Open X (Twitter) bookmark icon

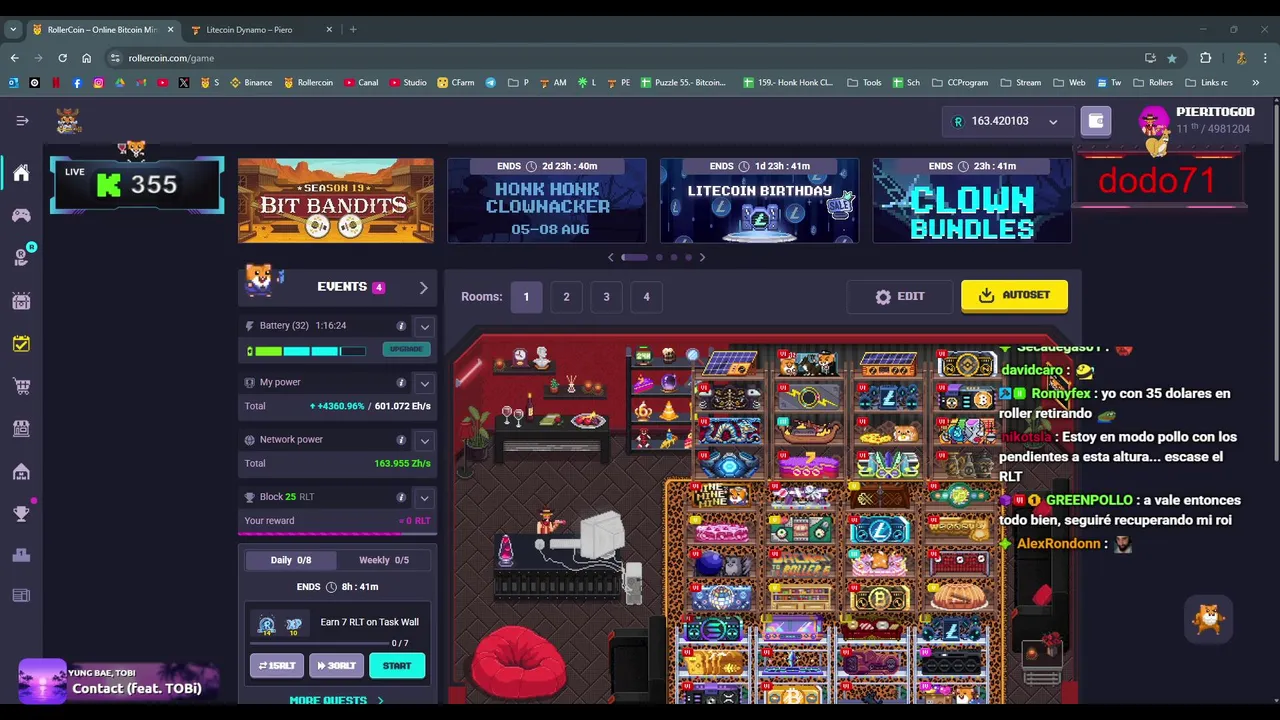184,83
